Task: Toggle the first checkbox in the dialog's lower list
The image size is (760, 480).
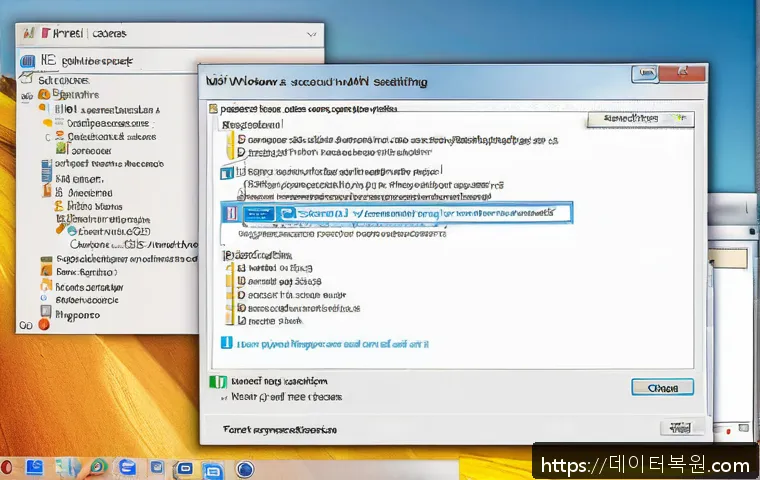Action: pos(241,267)
